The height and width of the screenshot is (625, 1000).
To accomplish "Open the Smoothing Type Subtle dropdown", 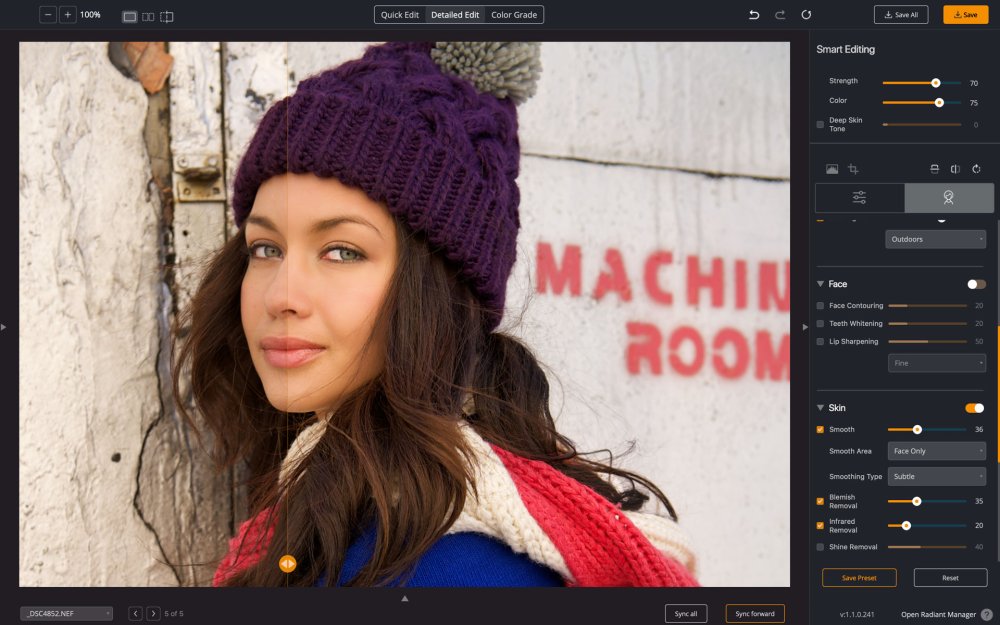I will pyautogui.click(x=937, y=476).
